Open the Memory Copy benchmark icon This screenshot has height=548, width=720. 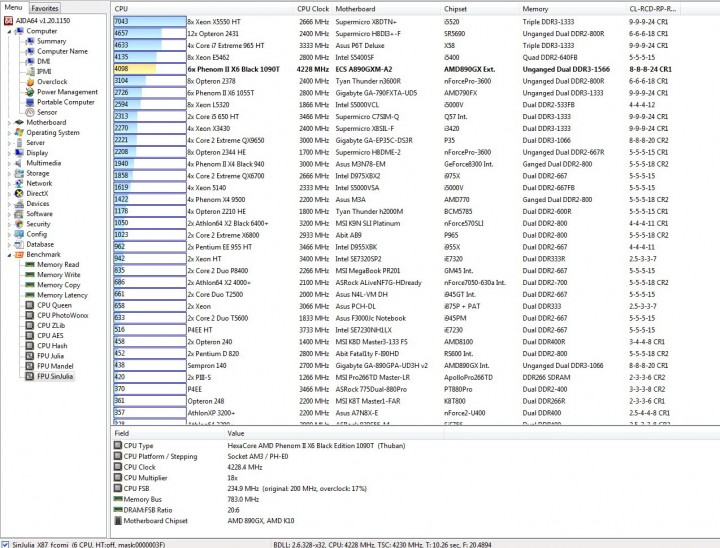[x=30, y=285]
